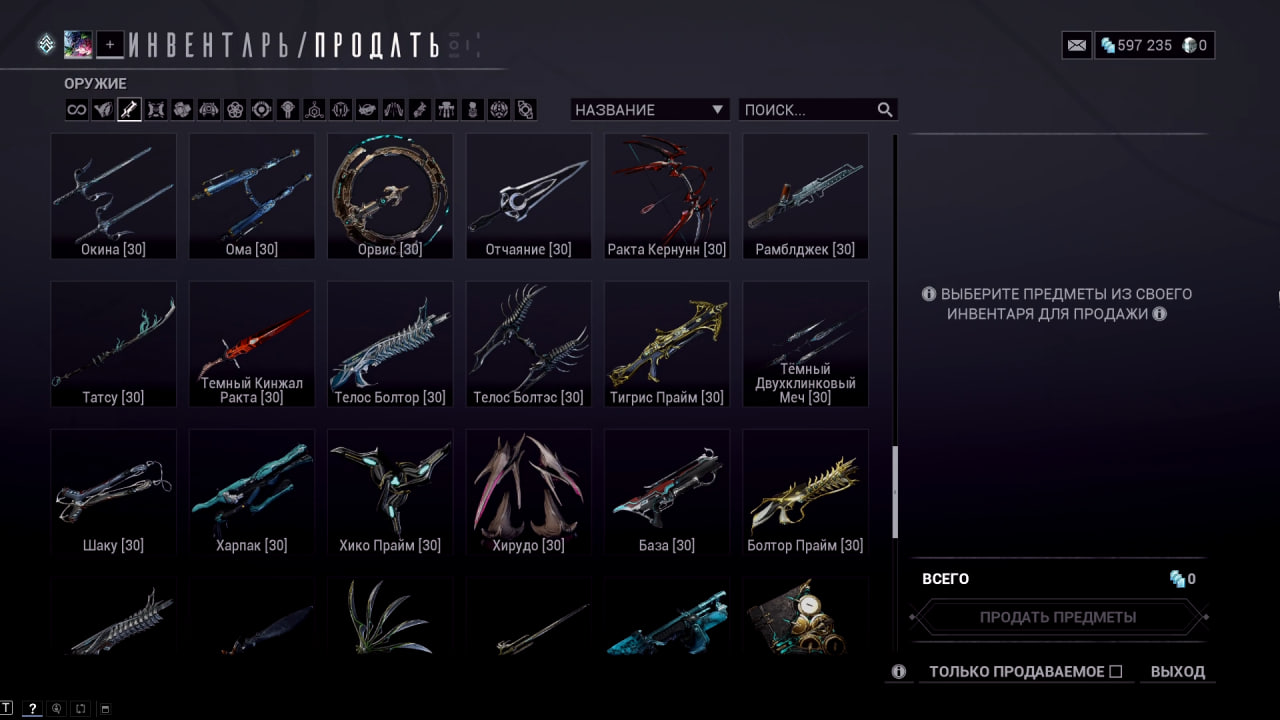This screenshot has width=1280, height=720.
Task: Toggle the ТОЛЬКО ПРОДАВАЕМОЕ checkbox
Action: (x=1116, y=672)
